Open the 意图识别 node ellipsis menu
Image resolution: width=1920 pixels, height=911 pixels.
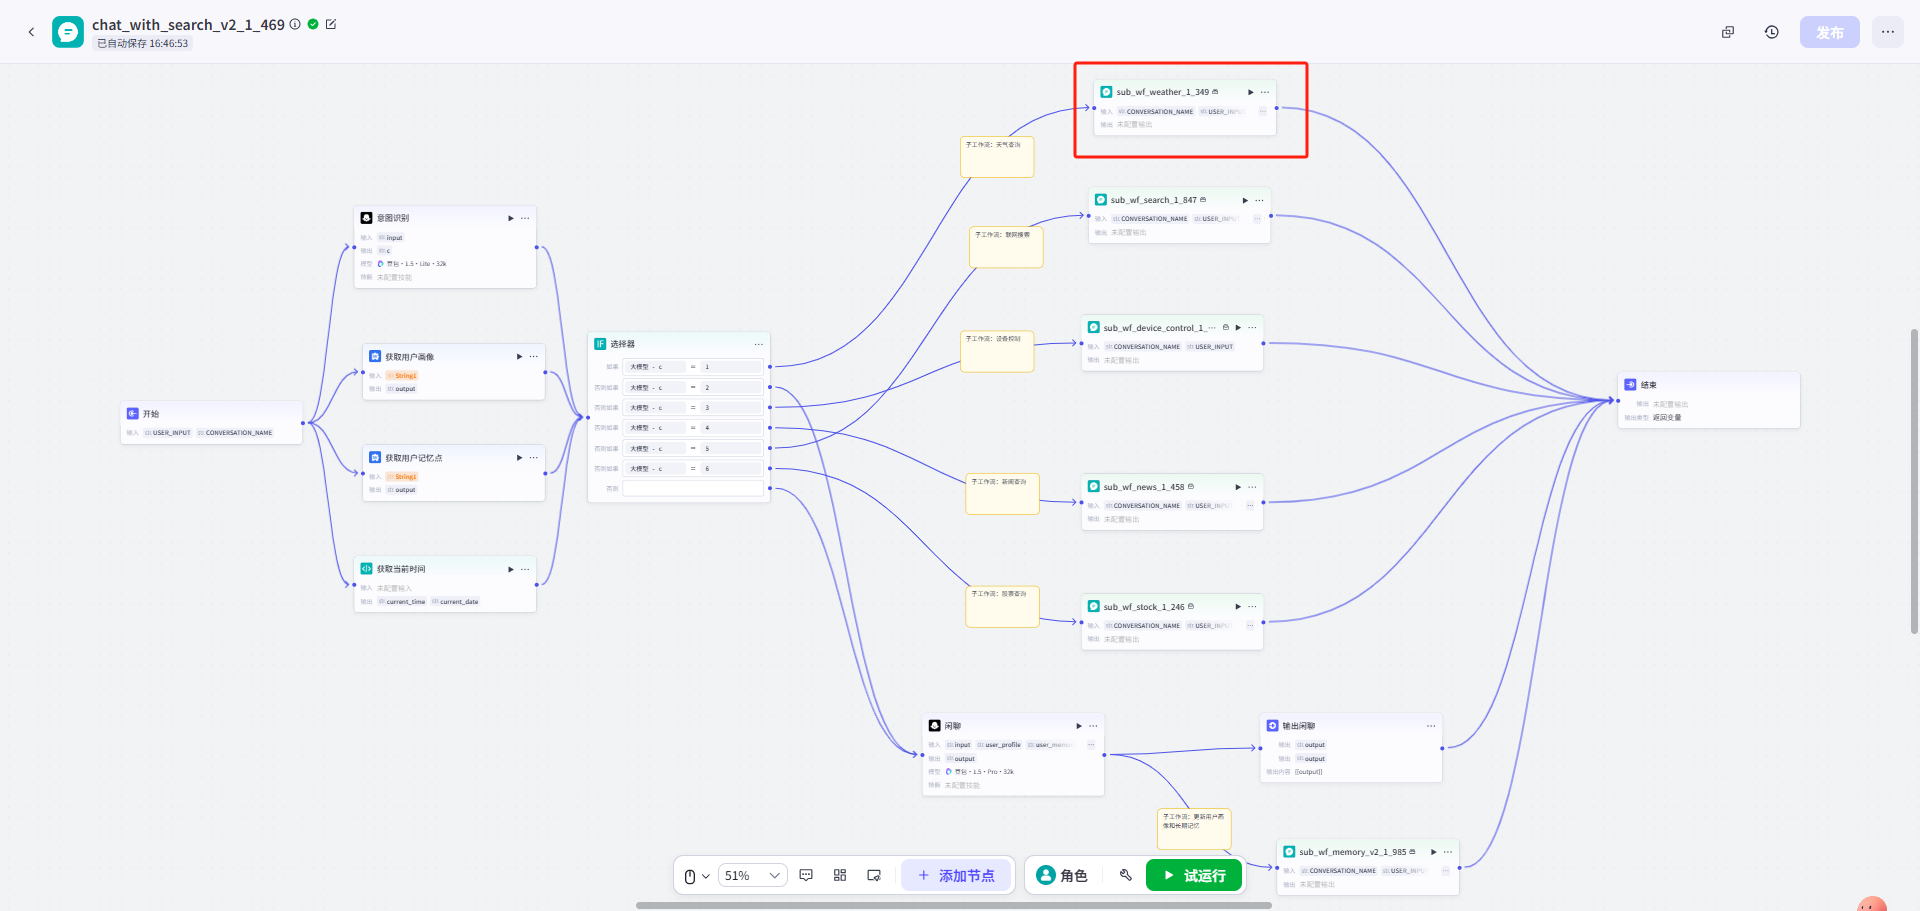click(x=525, y=218)
